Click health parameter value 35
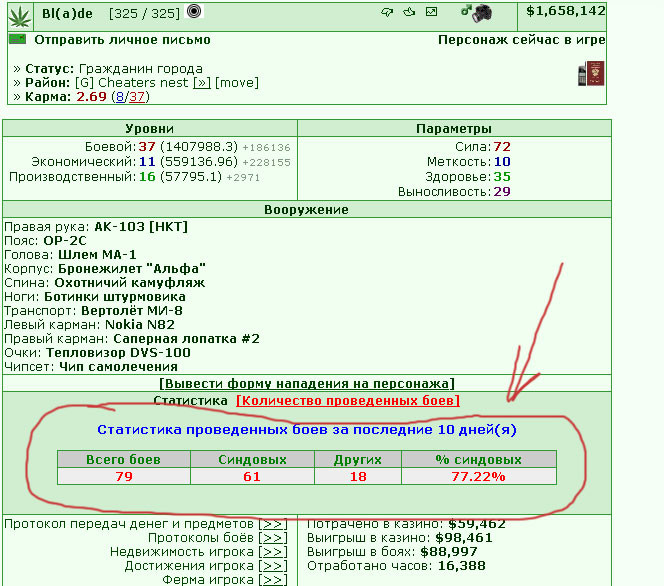664x586 pixels. (x=502, y=177)
